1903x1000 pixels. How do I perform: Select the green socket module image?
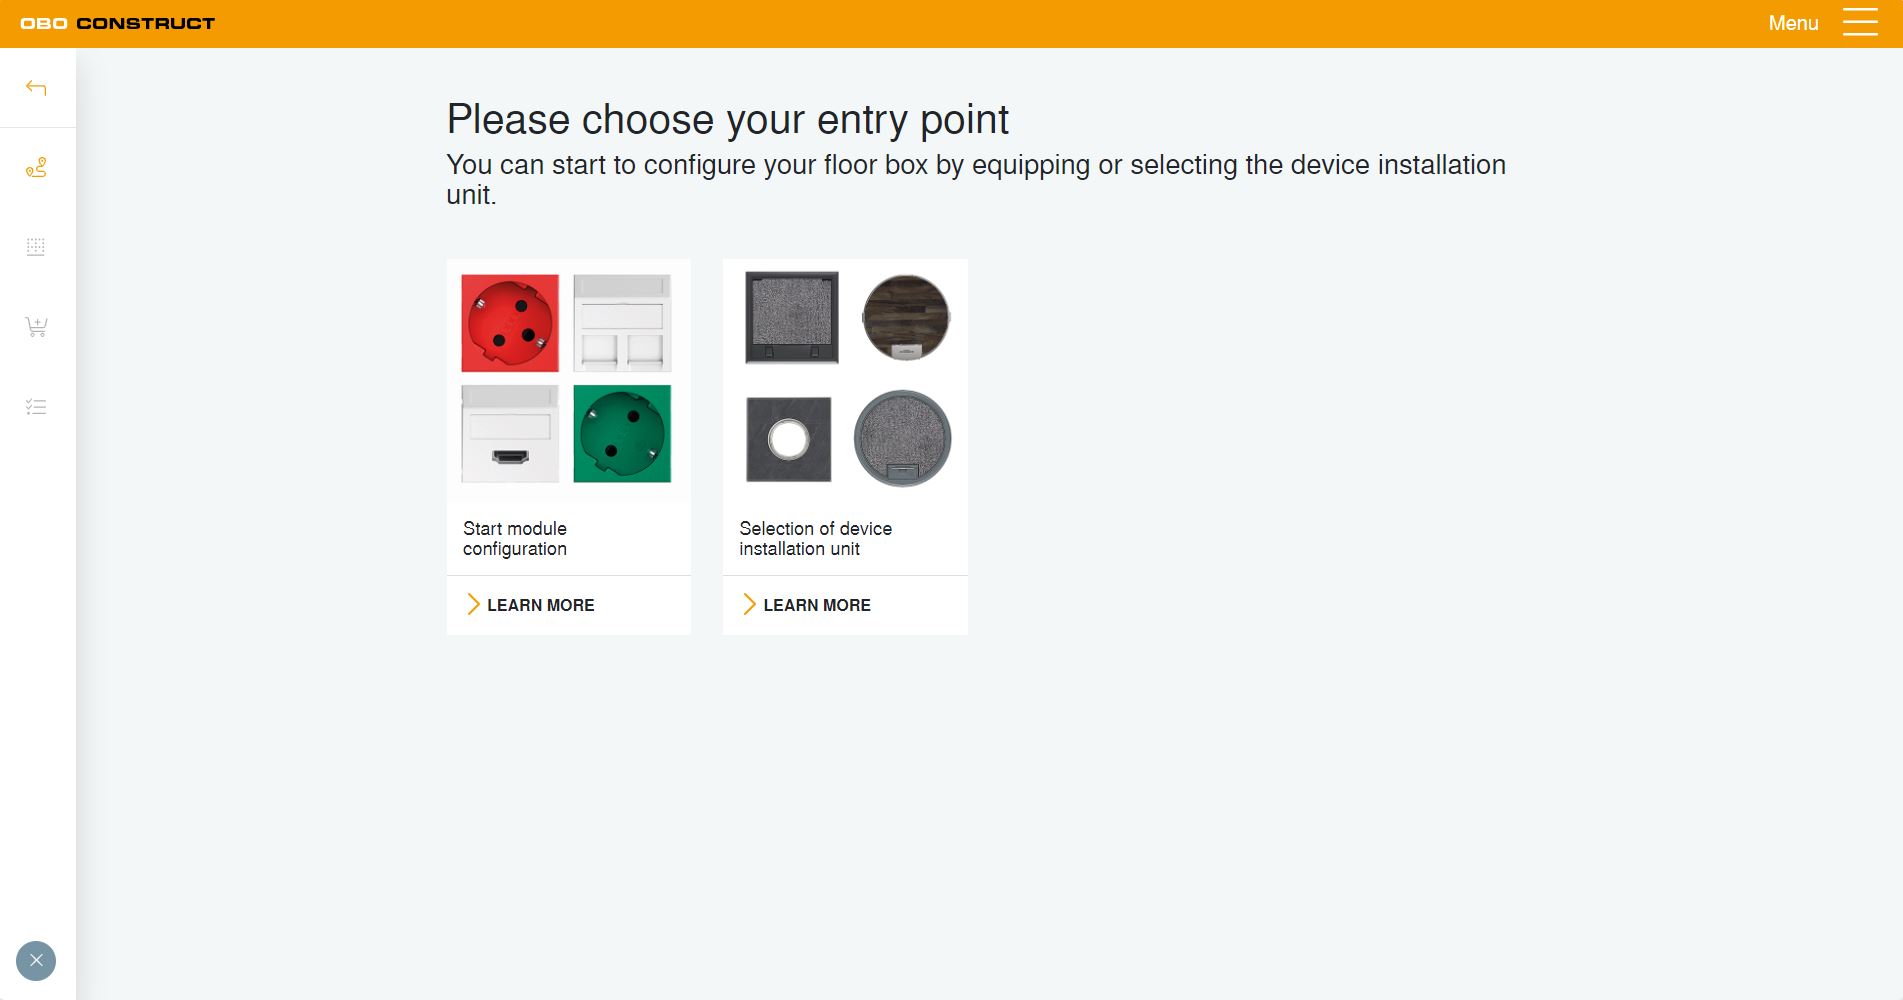pyautogui.click(x=622, y=434)
